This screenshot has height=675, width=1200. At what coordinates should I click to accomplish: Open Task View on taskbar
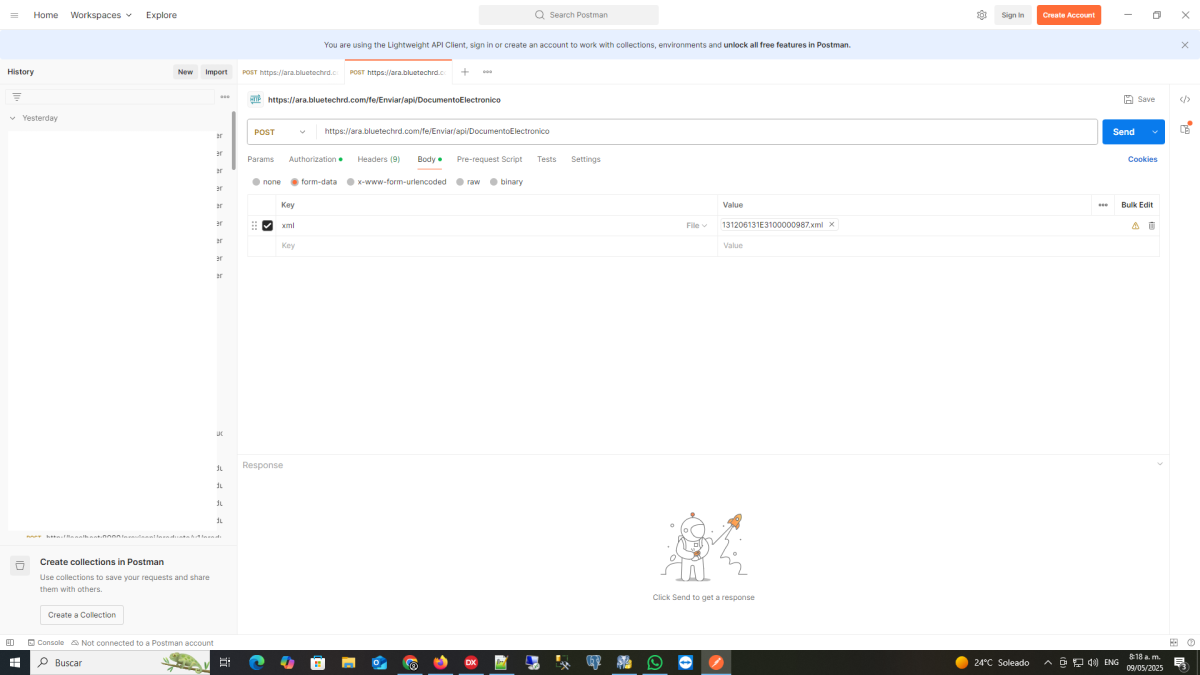(x=225, y=662)
